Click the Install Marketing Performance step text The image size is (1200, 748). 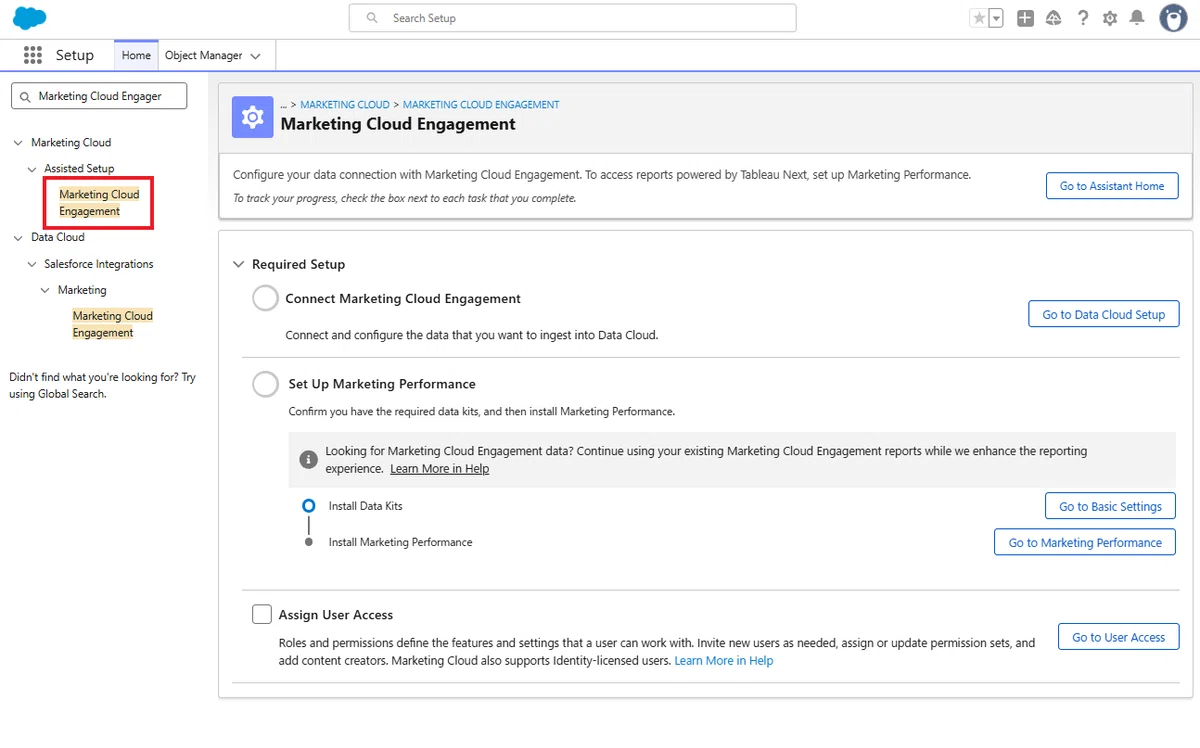(400, 542)
